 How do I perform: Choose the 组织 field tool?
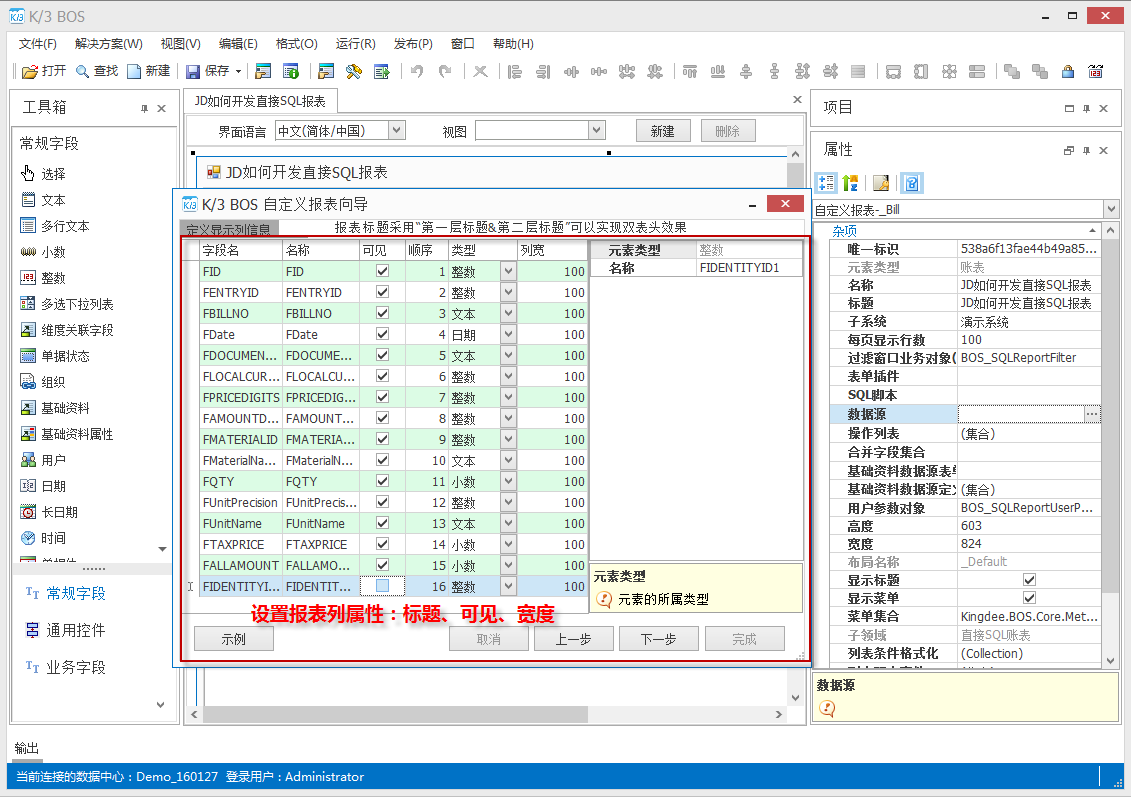tap(43, 382)
